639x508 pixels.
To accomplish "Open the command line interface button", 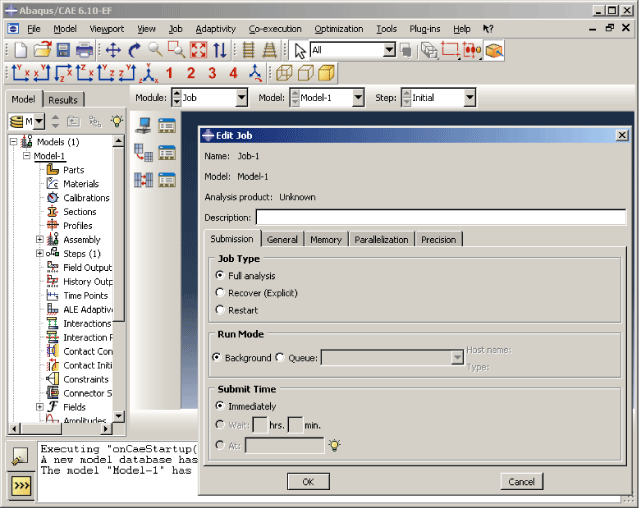I will coord(21,486).
